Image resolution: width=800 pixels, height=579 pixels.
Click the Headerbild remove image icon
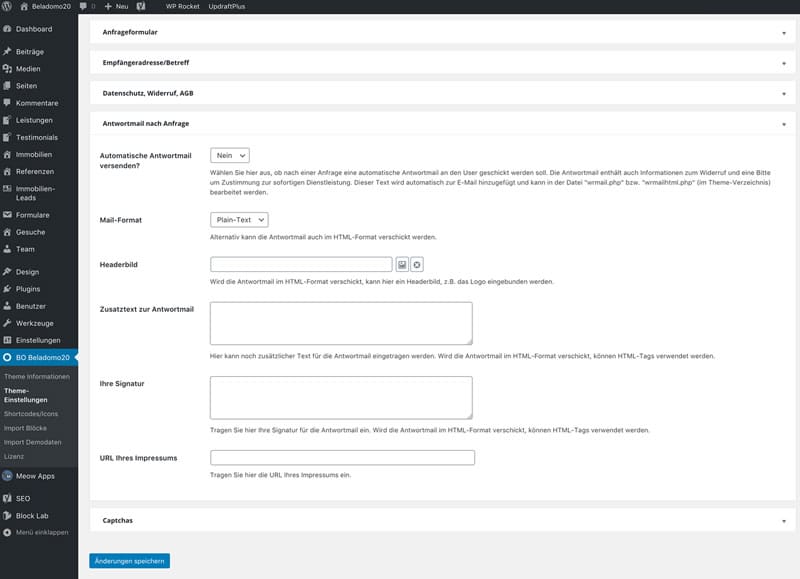click(417, 264)
